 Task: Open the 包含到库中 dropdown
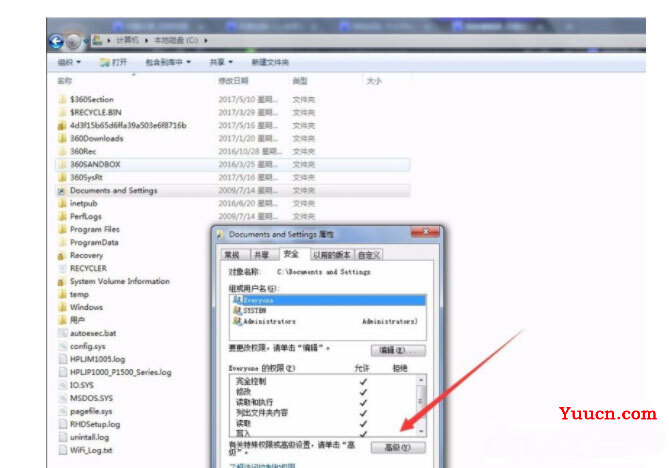[x=168, y=62]
